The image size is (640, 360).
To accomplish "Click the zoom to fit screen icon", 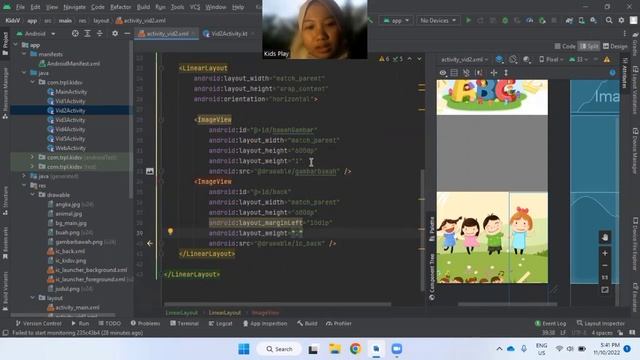I will click(x=605, y=289).
